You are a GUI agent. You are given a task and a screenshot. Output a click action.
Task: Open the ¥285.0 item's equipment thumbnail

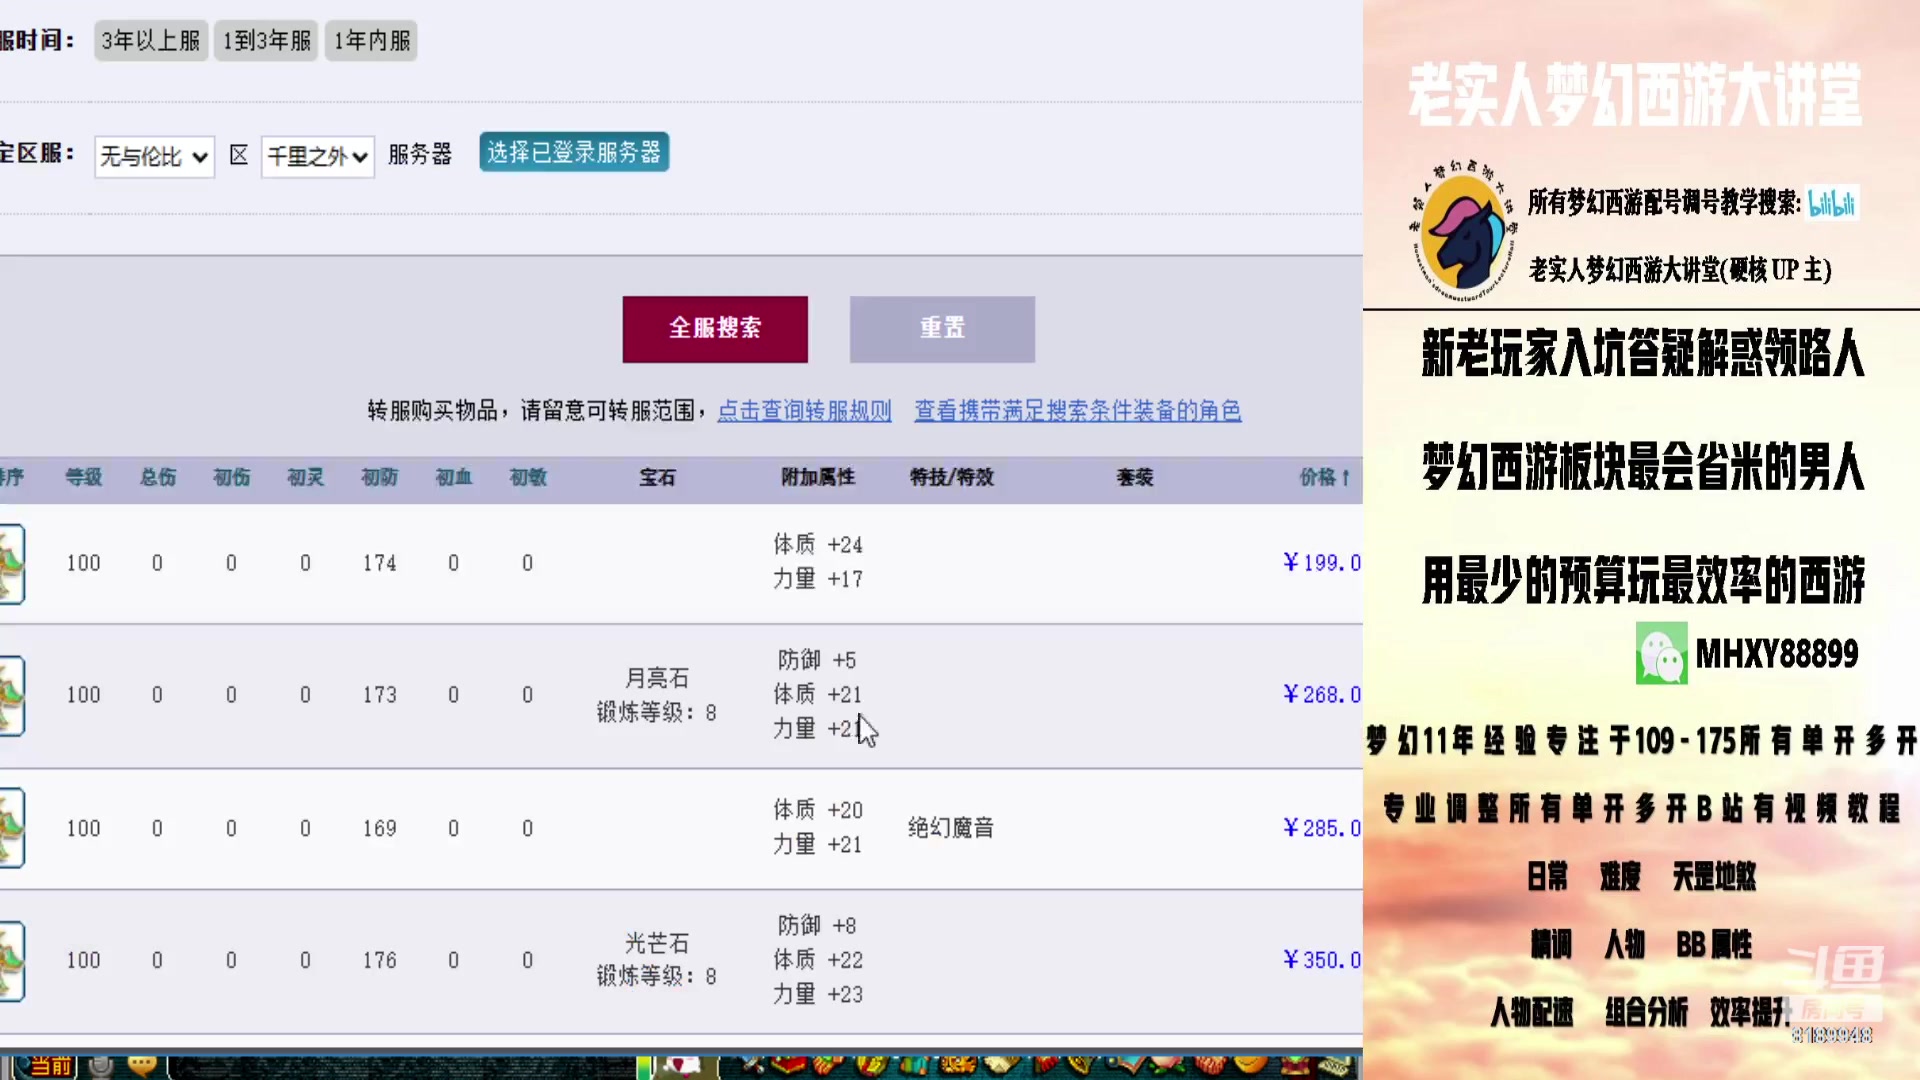click(x=11, y=828)
